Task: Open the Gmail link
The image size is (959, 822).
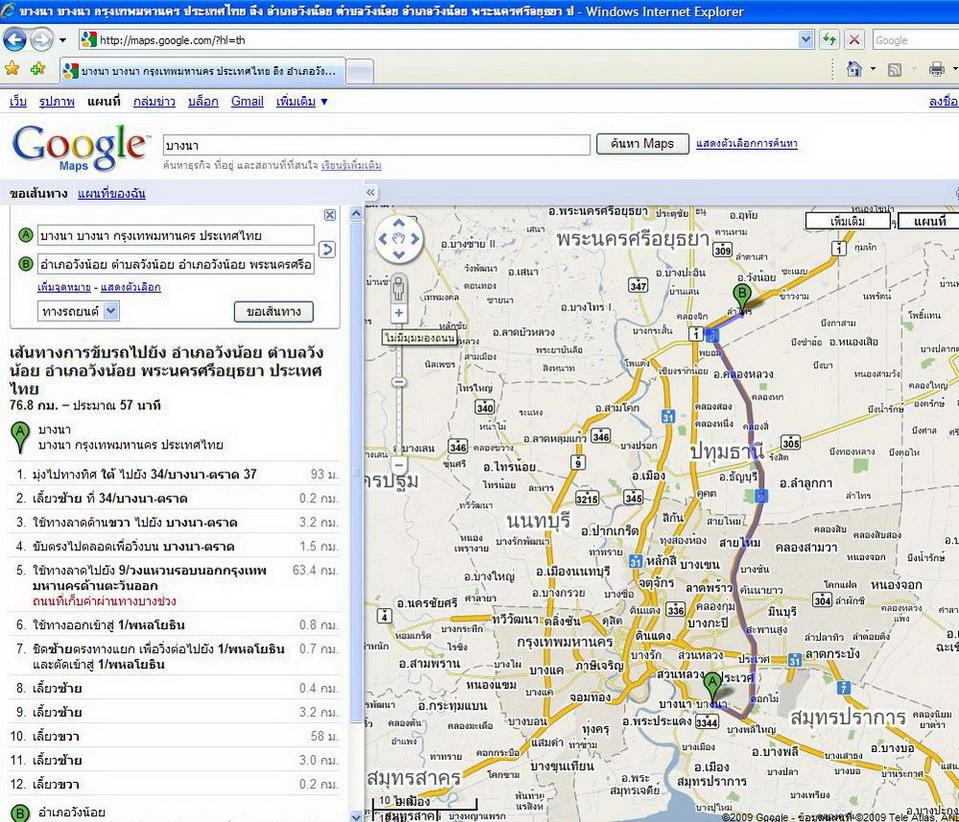Action: (247, 102)
